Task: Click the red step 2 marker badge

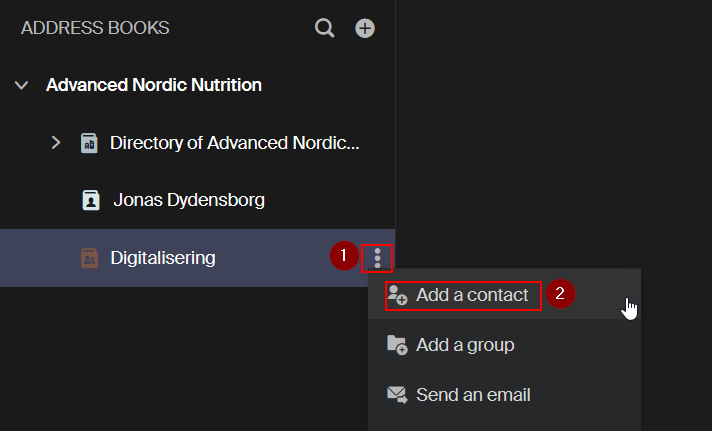Action: tap(560, 294)
